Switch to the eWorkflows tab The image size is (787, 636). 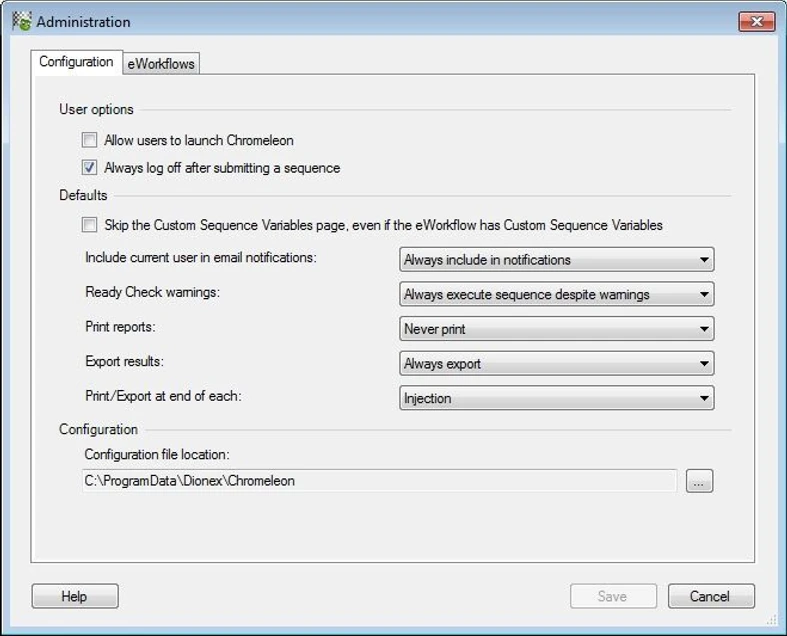[161, 64]
